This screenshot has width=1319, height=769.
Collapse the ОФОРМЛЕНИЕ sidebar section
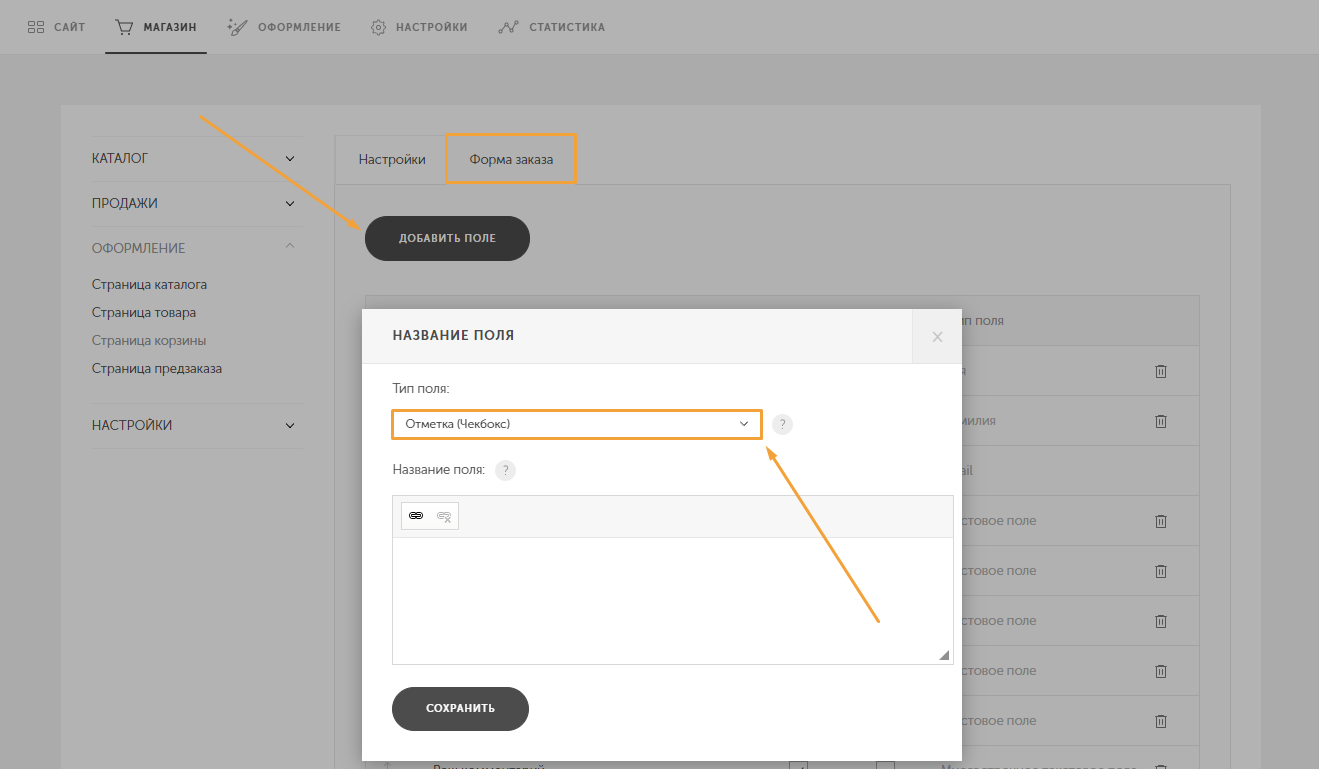click(x=290, y=247)
